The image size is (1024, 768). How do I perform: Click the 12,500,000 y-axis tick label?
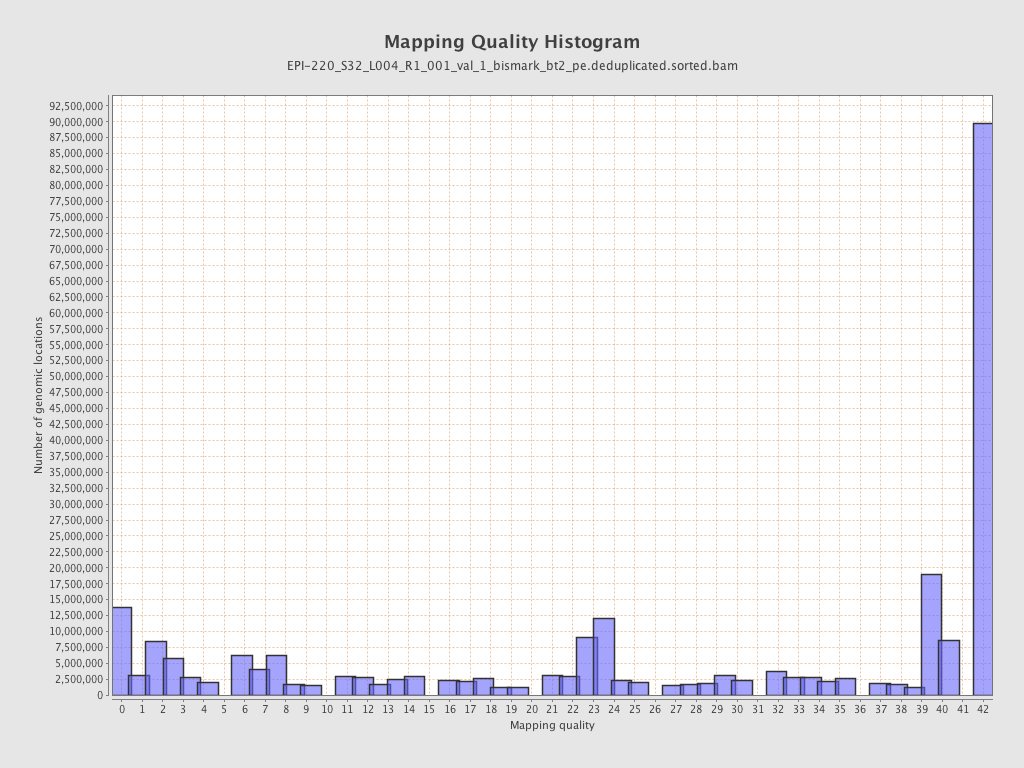pyautogui.click(x=76, y=615)
